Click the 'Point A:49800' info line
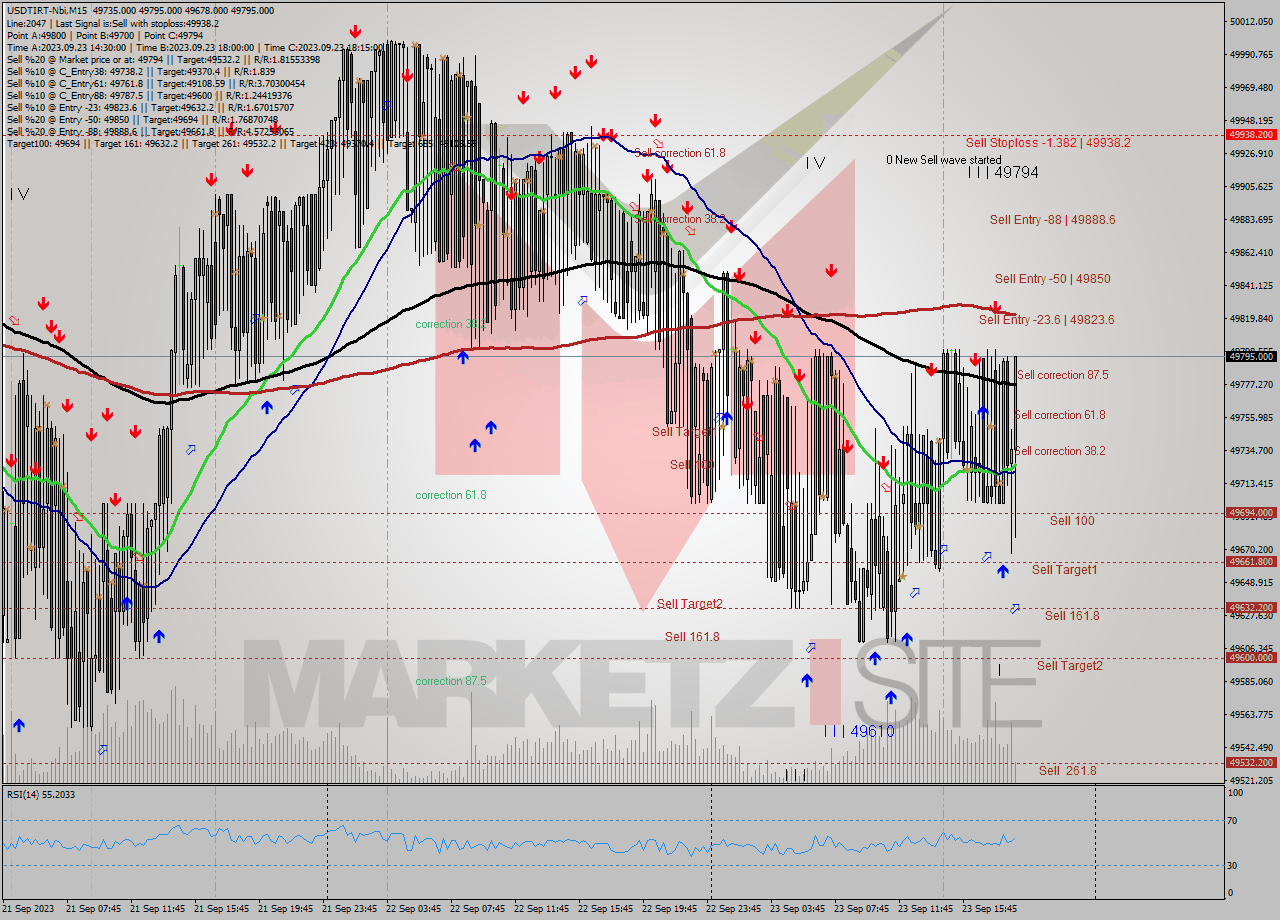The width and height of the screenshot is (1280, 920). (x=105, y=35)
